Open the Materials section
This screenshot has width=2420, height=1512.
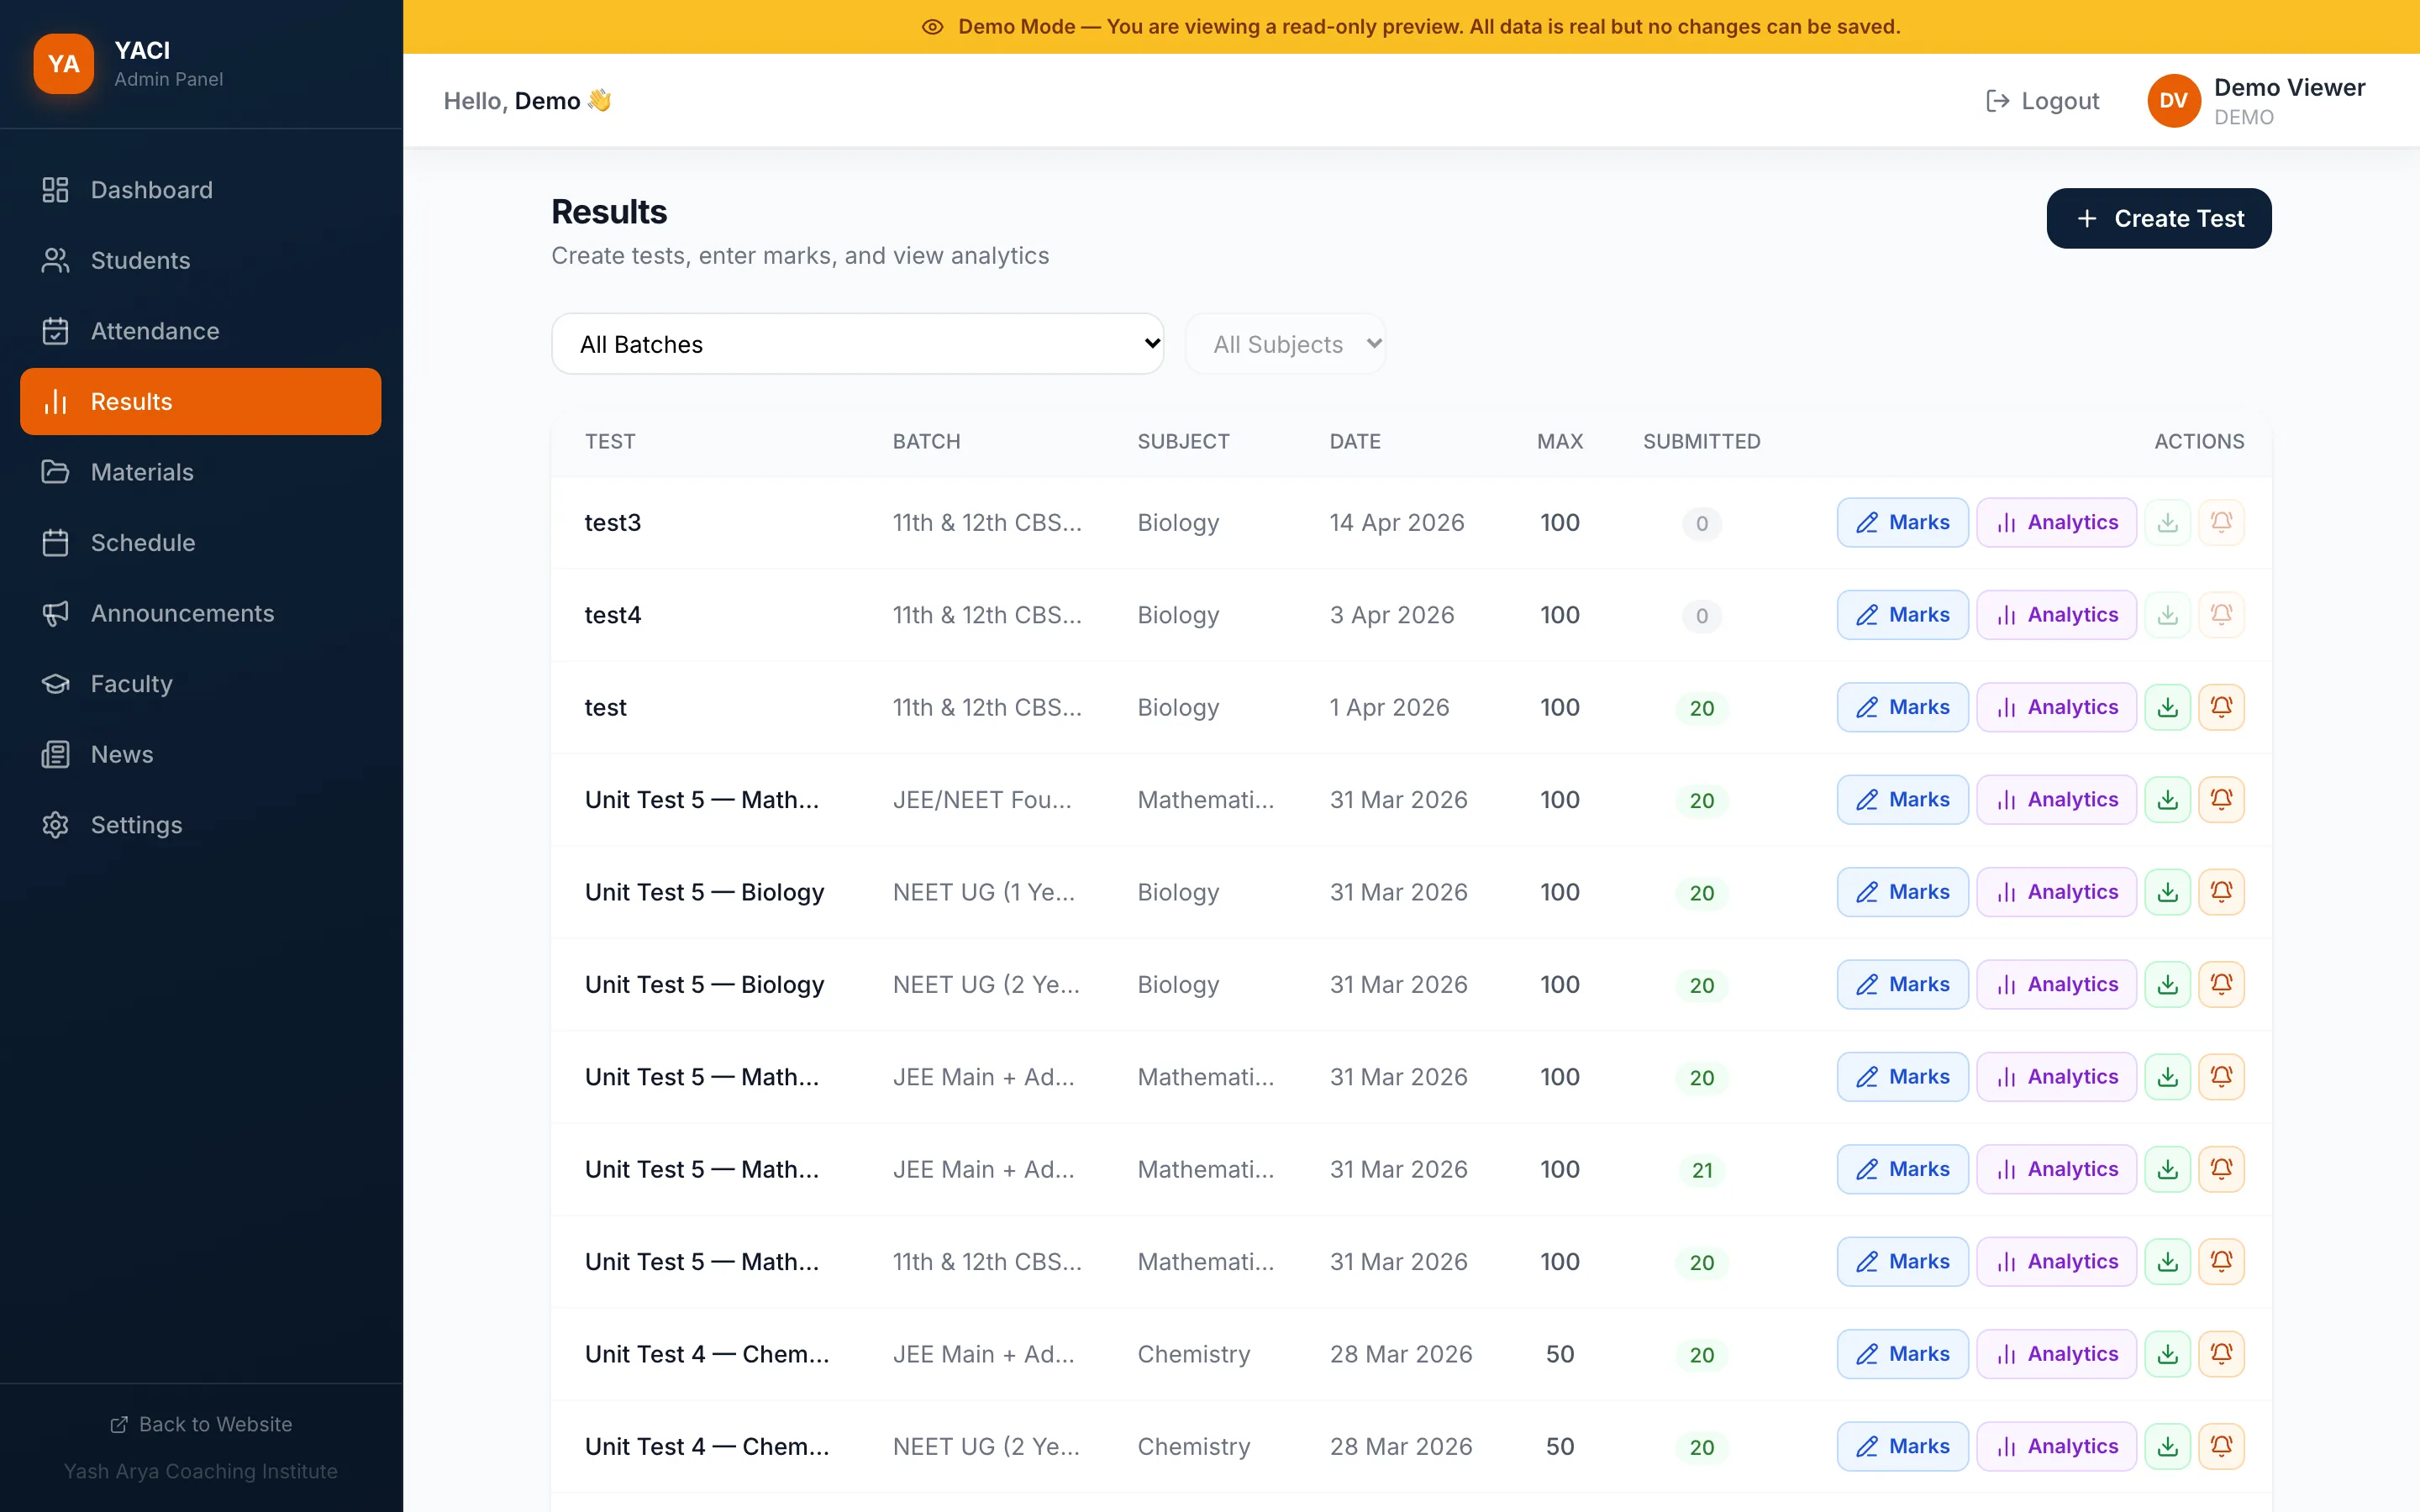point(200,472)
